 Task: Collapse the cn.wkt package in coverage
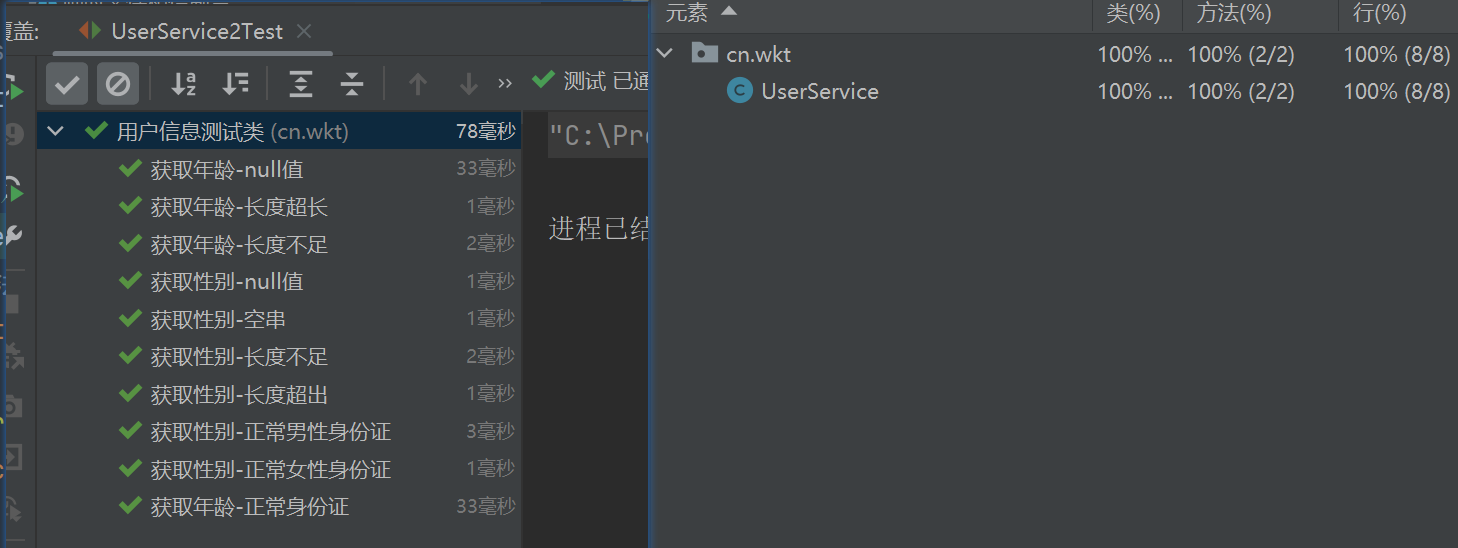click(x=666, y=54)
